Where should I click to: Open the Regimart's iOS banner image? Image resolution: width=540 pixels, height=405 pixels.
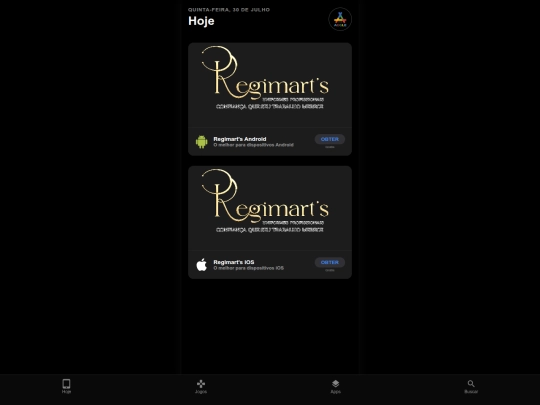click(270, 208)
